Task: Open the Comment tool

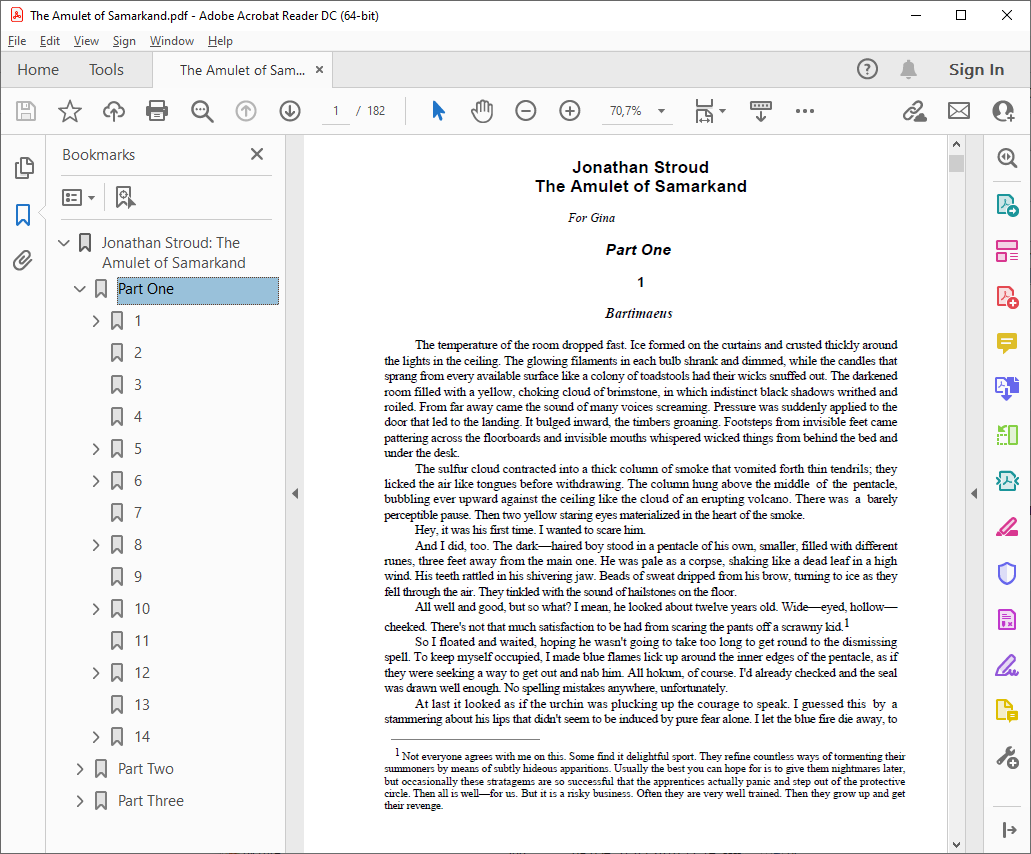Action: point(1007,343)
